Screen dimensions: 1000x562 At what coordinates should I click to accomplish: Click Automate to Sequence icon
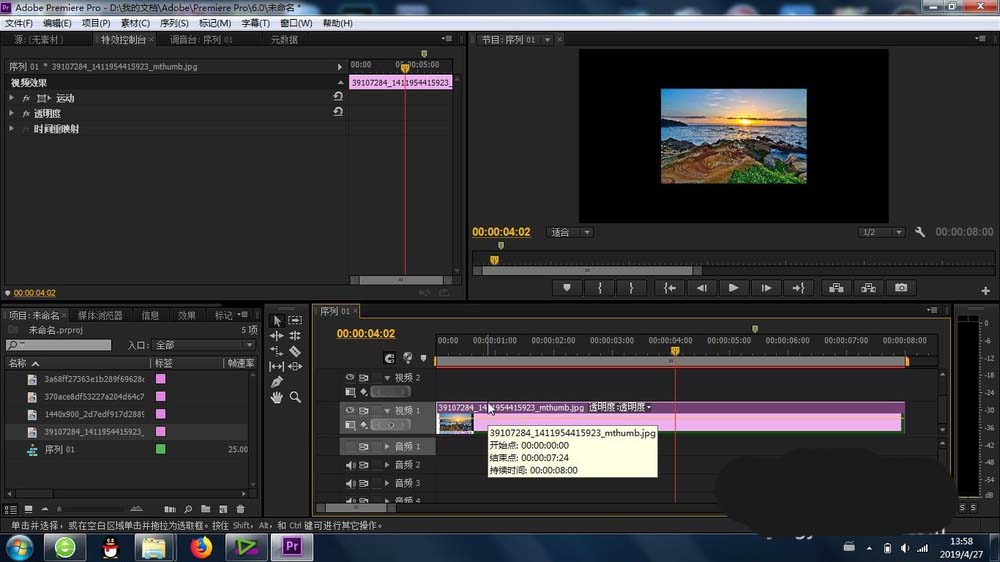coord(170,509)
